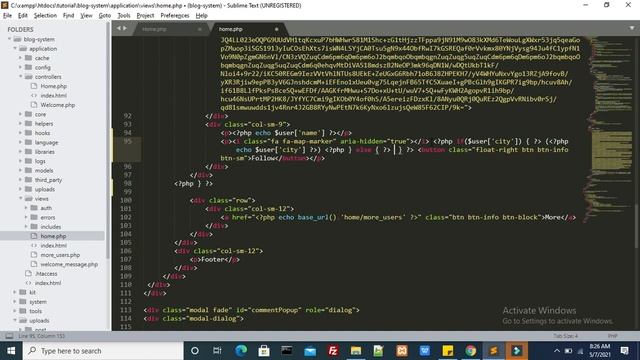
Task: Click the models folder in sidebar
Action: [x=44, y=171]
